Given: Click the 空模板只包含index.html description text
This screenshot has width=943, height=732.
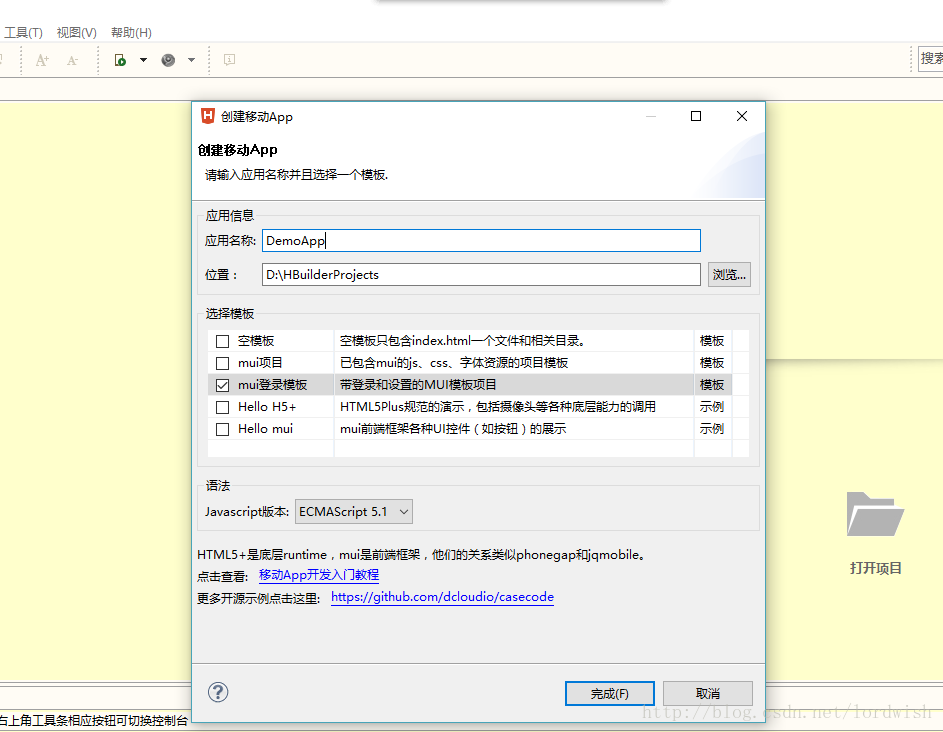Looking at the screenshot, I should tap(462, 341).
